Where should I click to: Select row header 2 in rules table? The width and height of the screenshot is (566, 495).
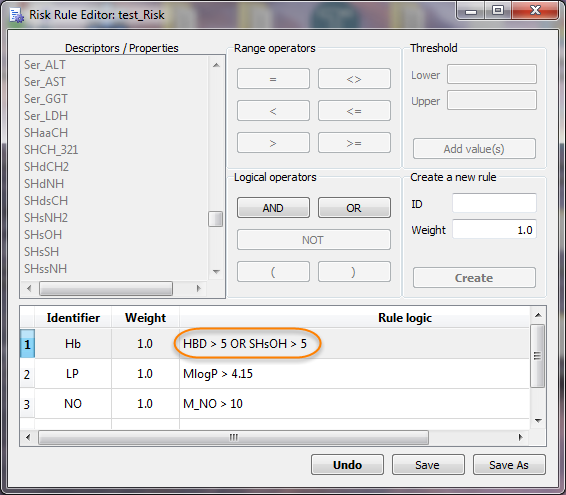(x=27, y=374)
